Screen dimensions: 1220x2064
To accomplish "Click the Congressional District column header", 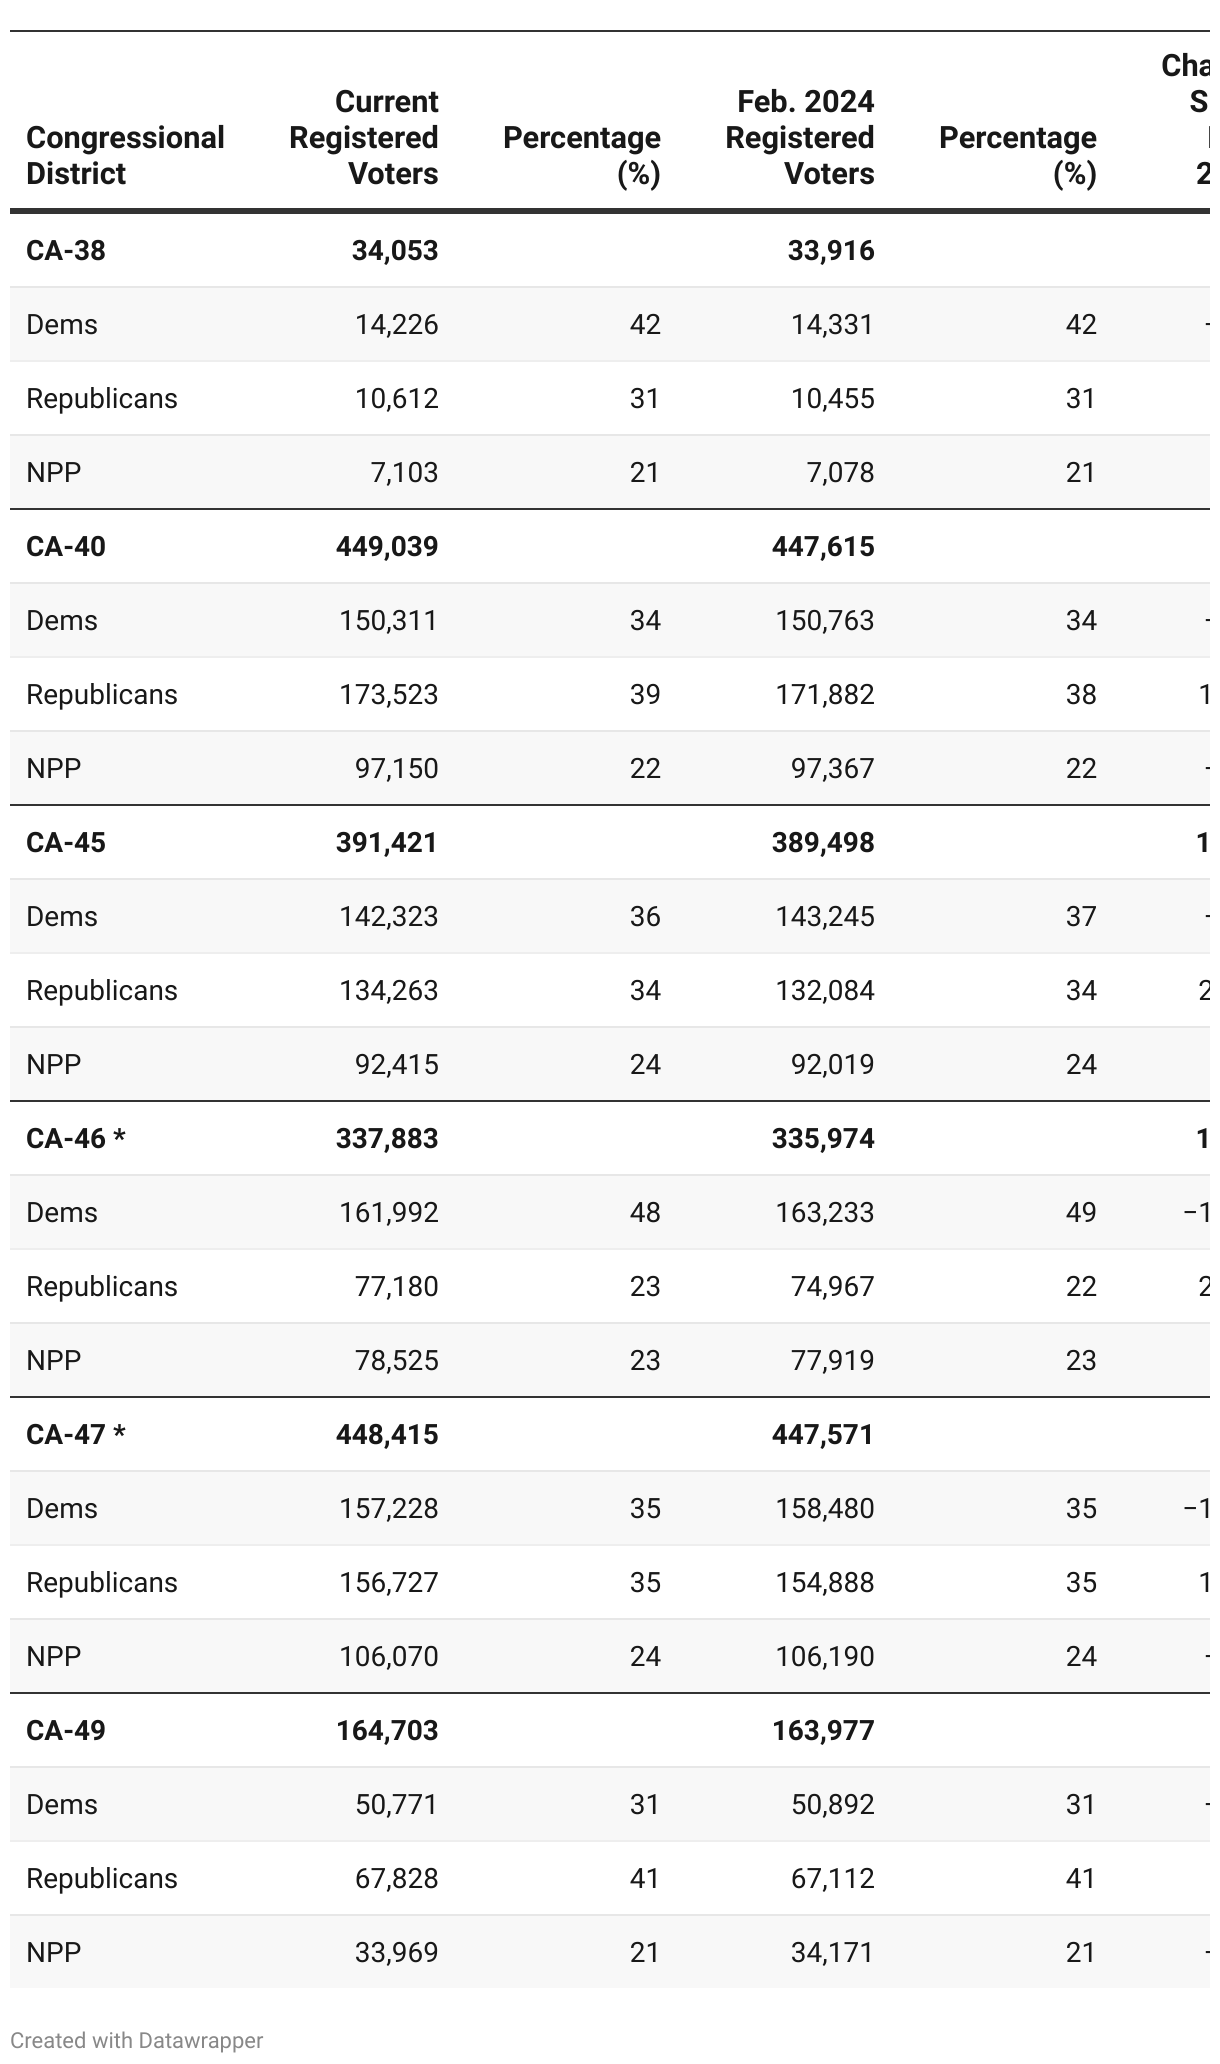I will pos(125,155).
